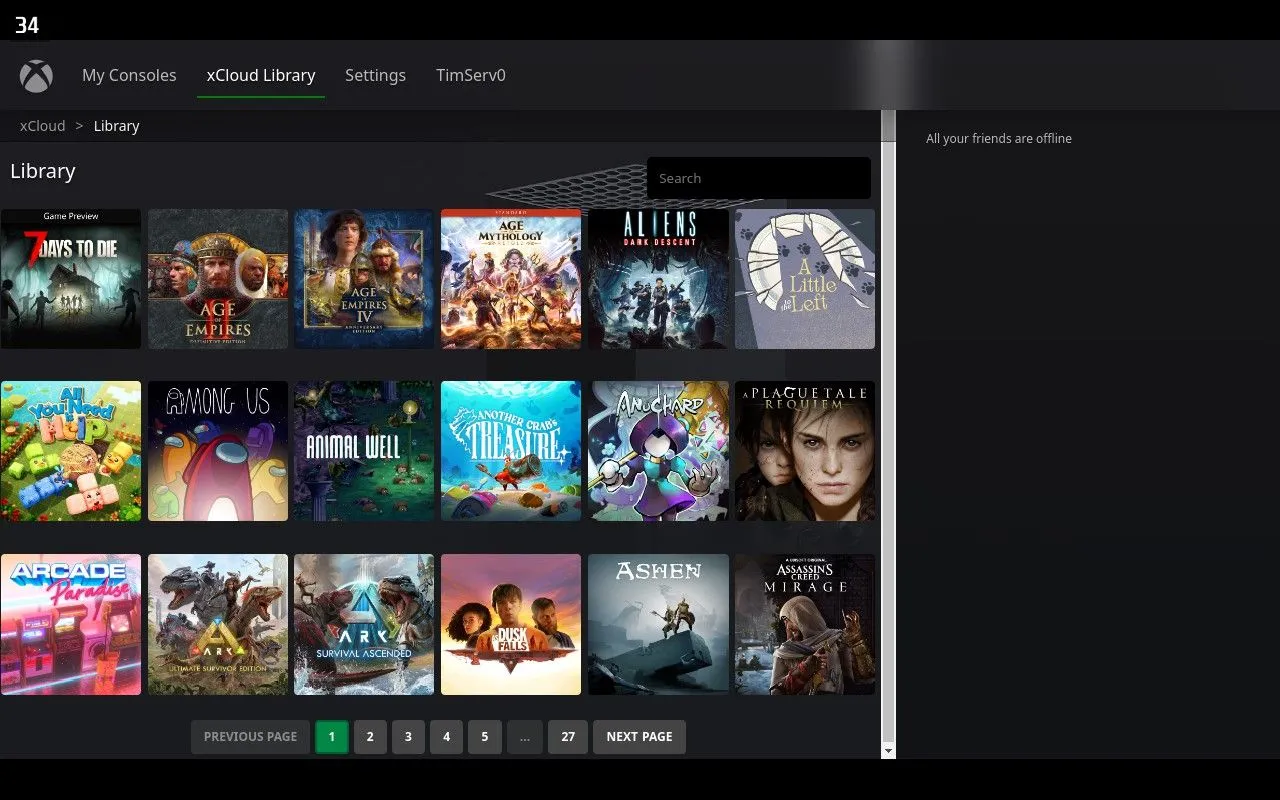This screenshot has width=1280, height=800.
Task: Click the Library breadcrumb text
Action: [x=116, y=126]
